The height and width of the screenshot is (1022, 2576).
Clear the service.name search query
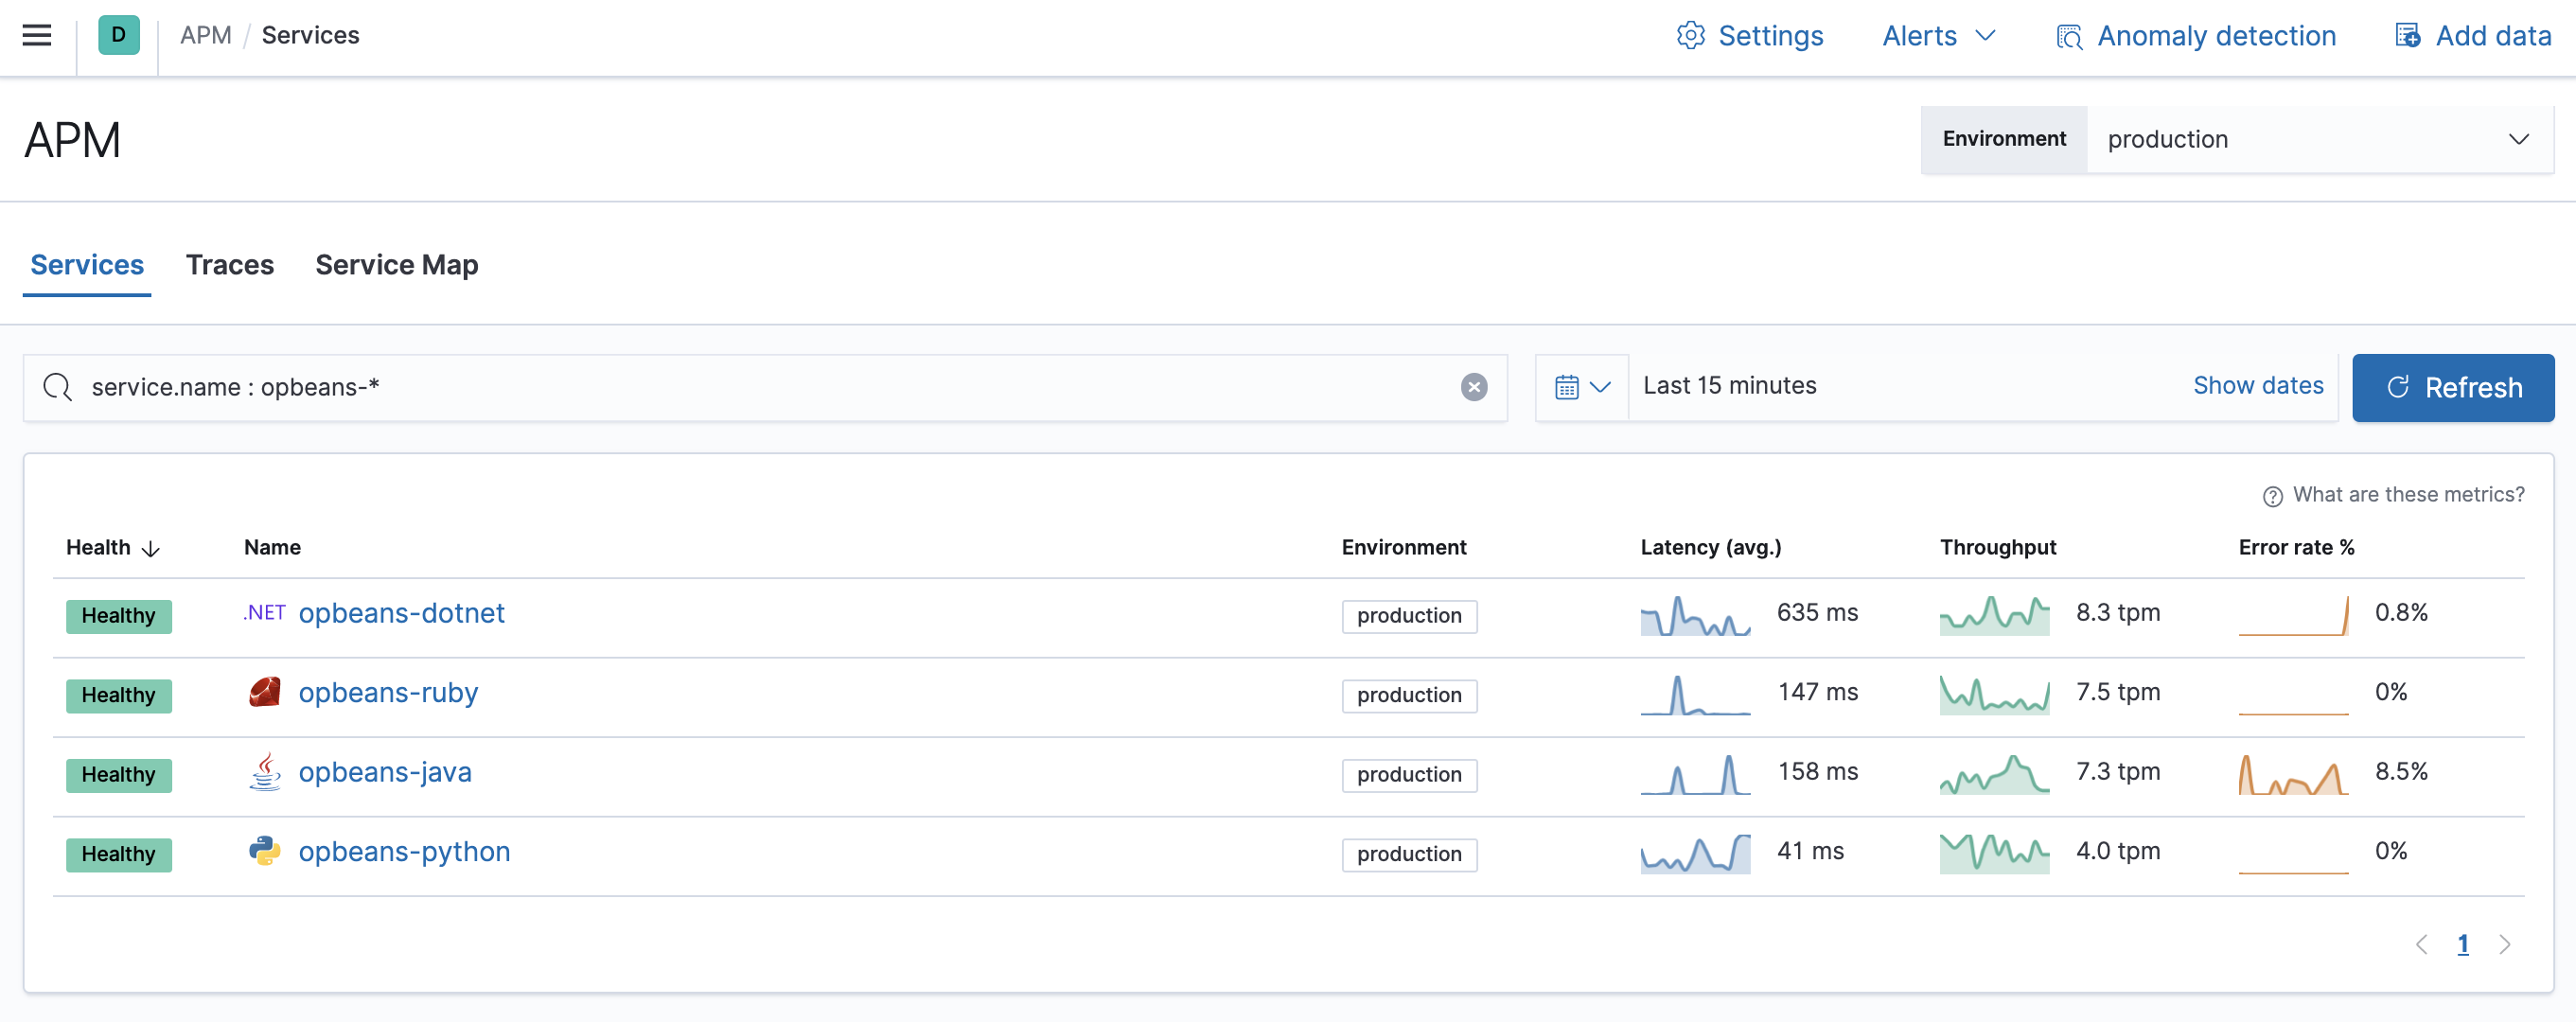pyautogui.click(x=1474, y=387)
